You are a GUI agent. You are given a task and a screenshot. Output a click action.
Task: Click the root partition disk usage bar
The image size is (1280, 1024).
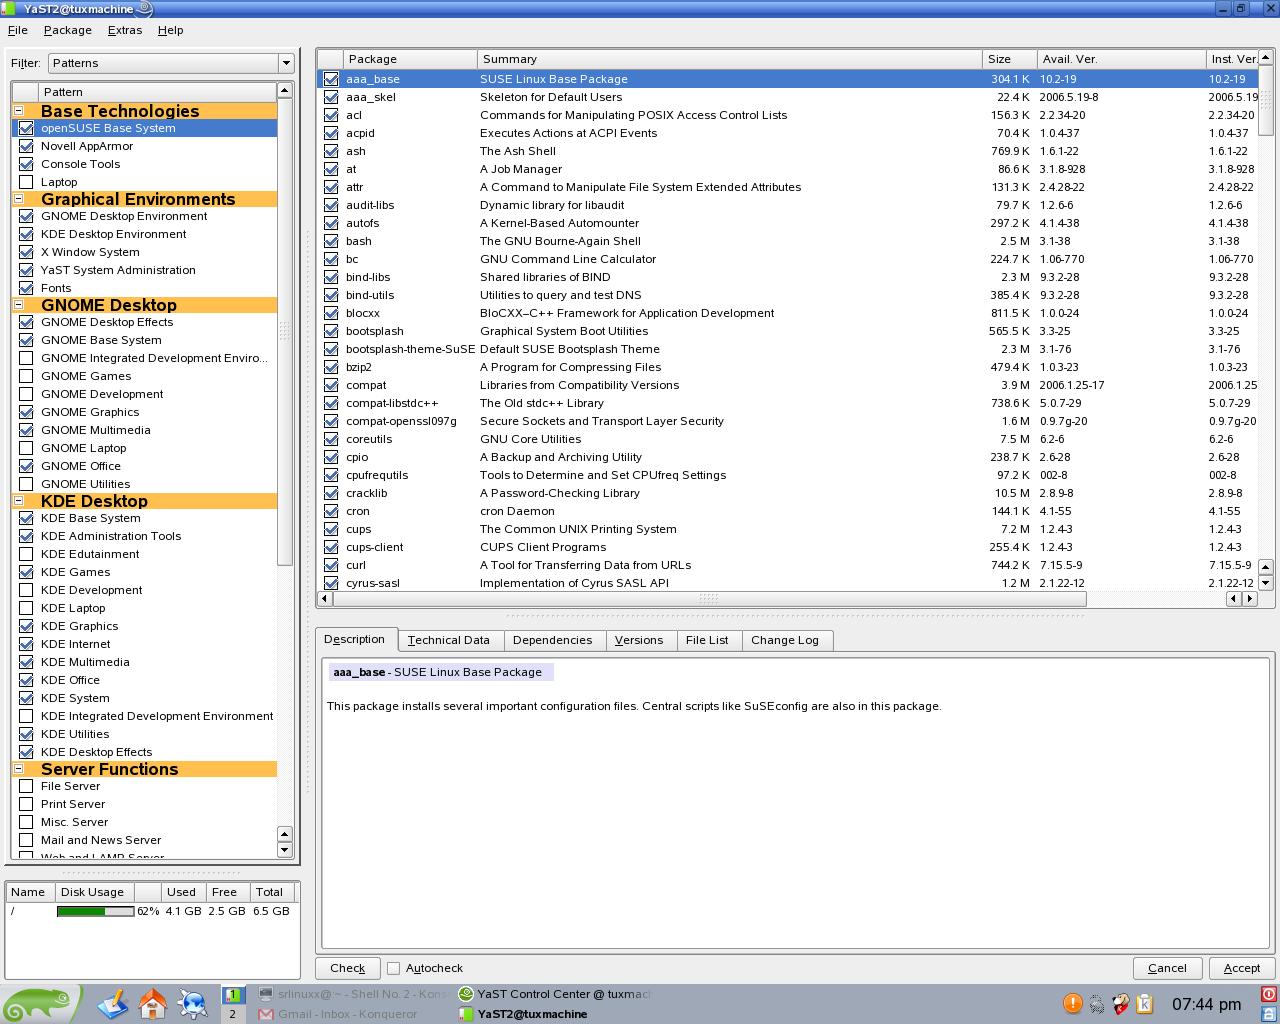click(x=95, y=911)
